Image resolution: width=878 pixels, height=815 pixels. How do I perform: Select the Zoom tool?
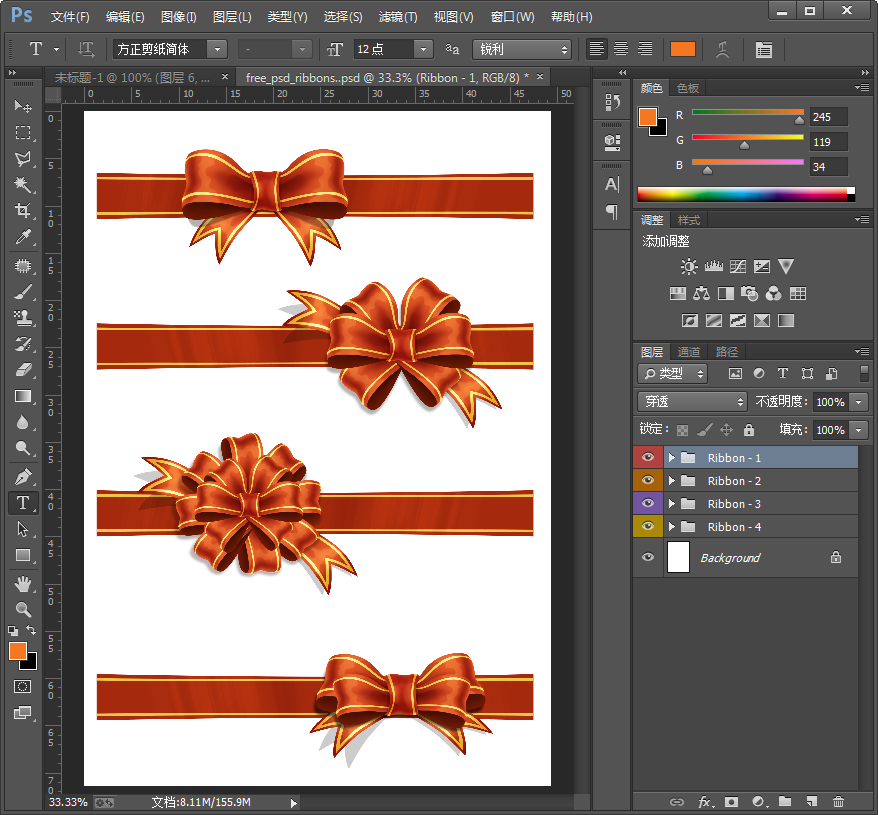coord(22,609)
